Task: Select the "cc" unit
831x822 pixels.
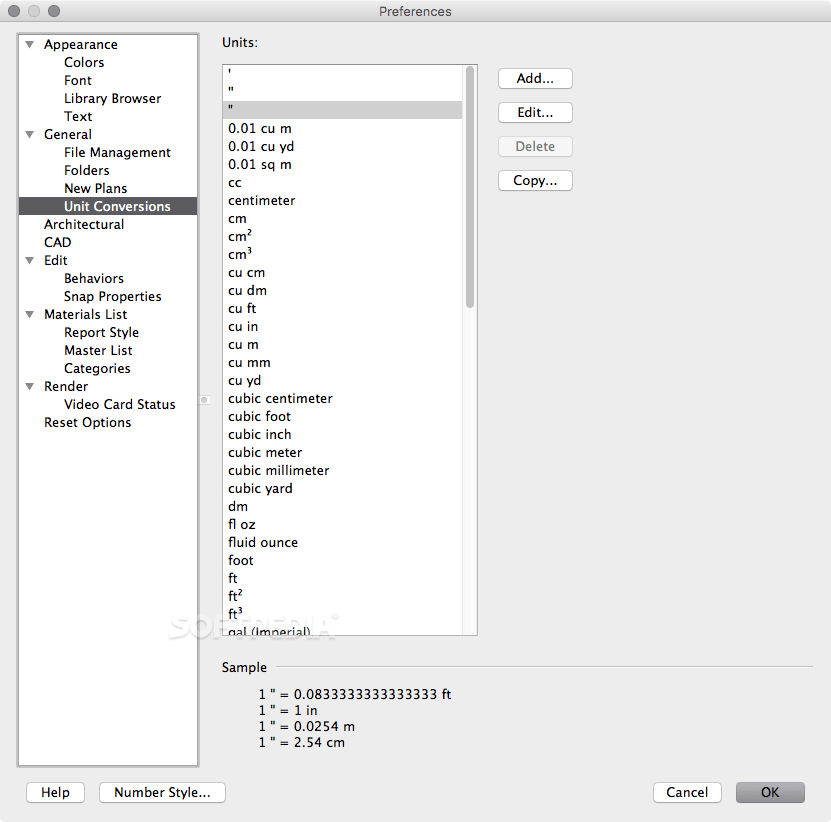Action: (x=342, y=182)
